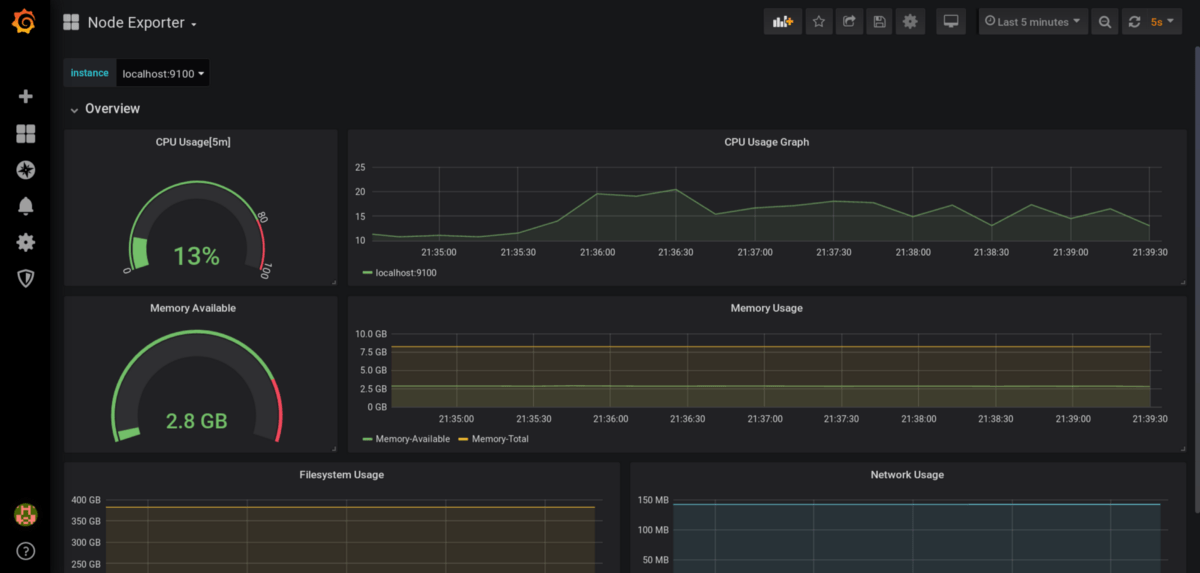Open Explore compass icon in sidebar

point(26,170)
